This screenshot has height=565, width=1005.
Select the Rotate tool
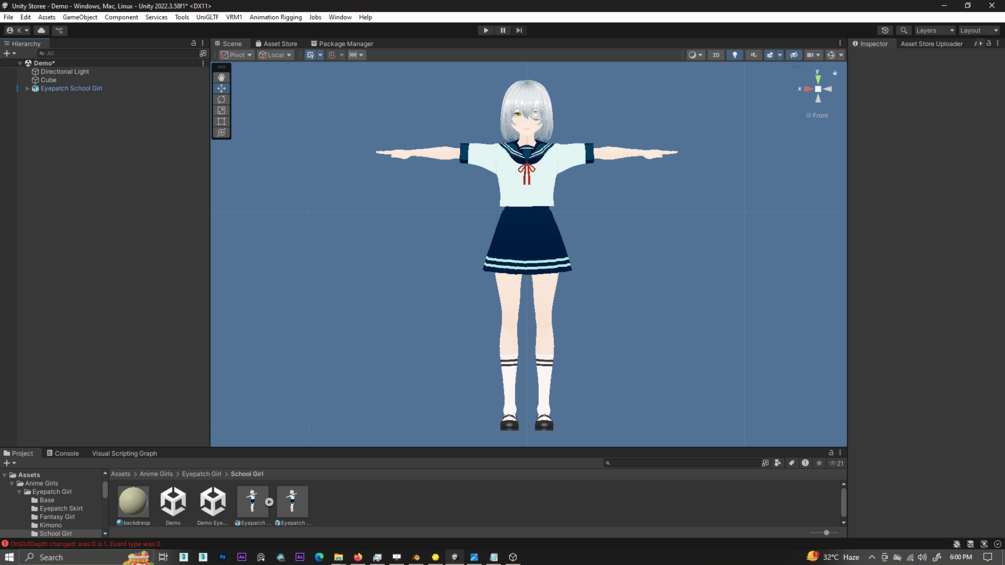point(221,99)
